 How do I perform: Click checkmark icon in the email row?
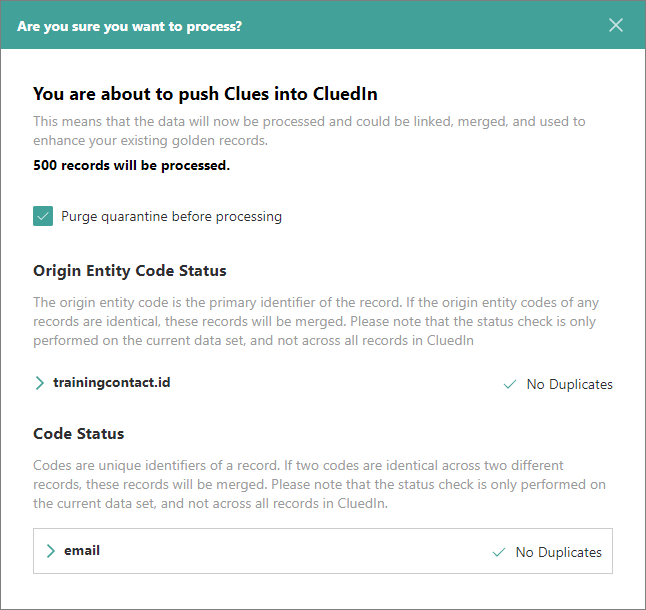coord(499,552)
